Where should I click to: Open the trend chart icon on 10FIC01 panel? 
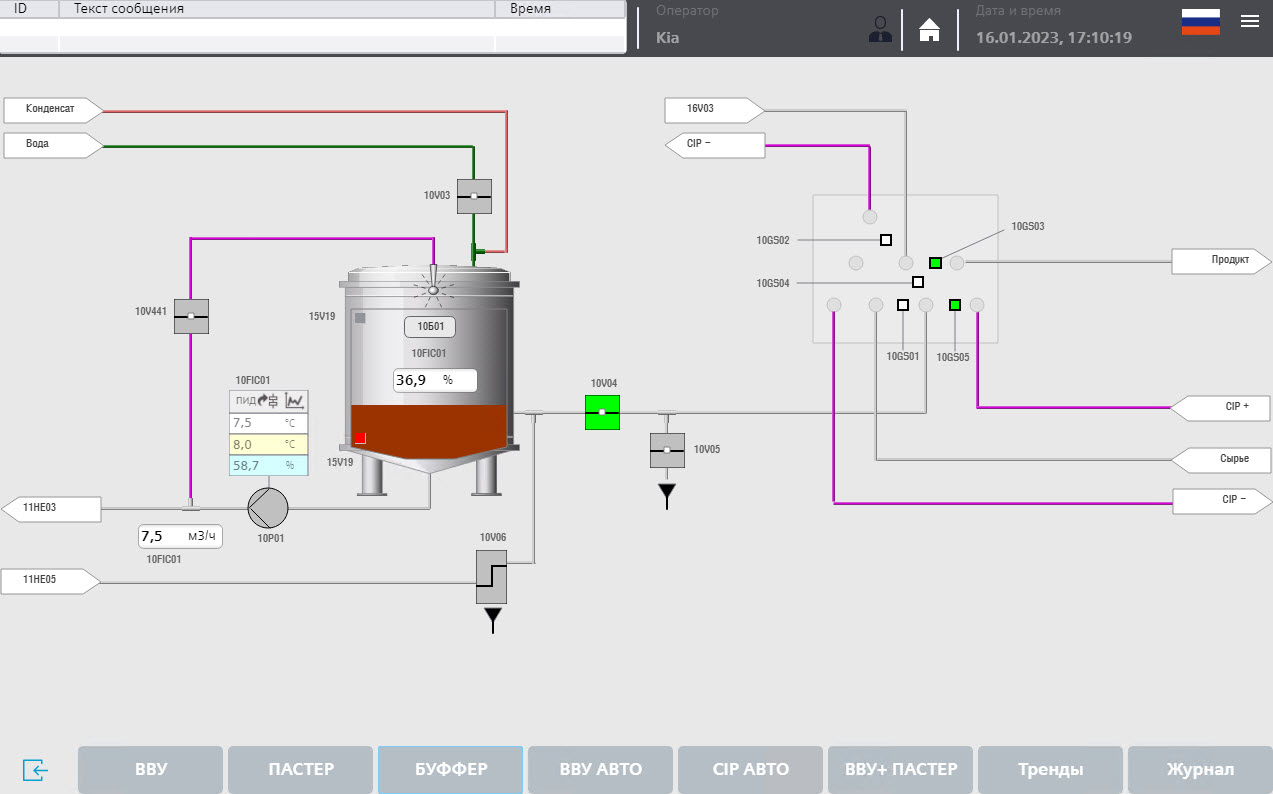(x=295, y=401)
